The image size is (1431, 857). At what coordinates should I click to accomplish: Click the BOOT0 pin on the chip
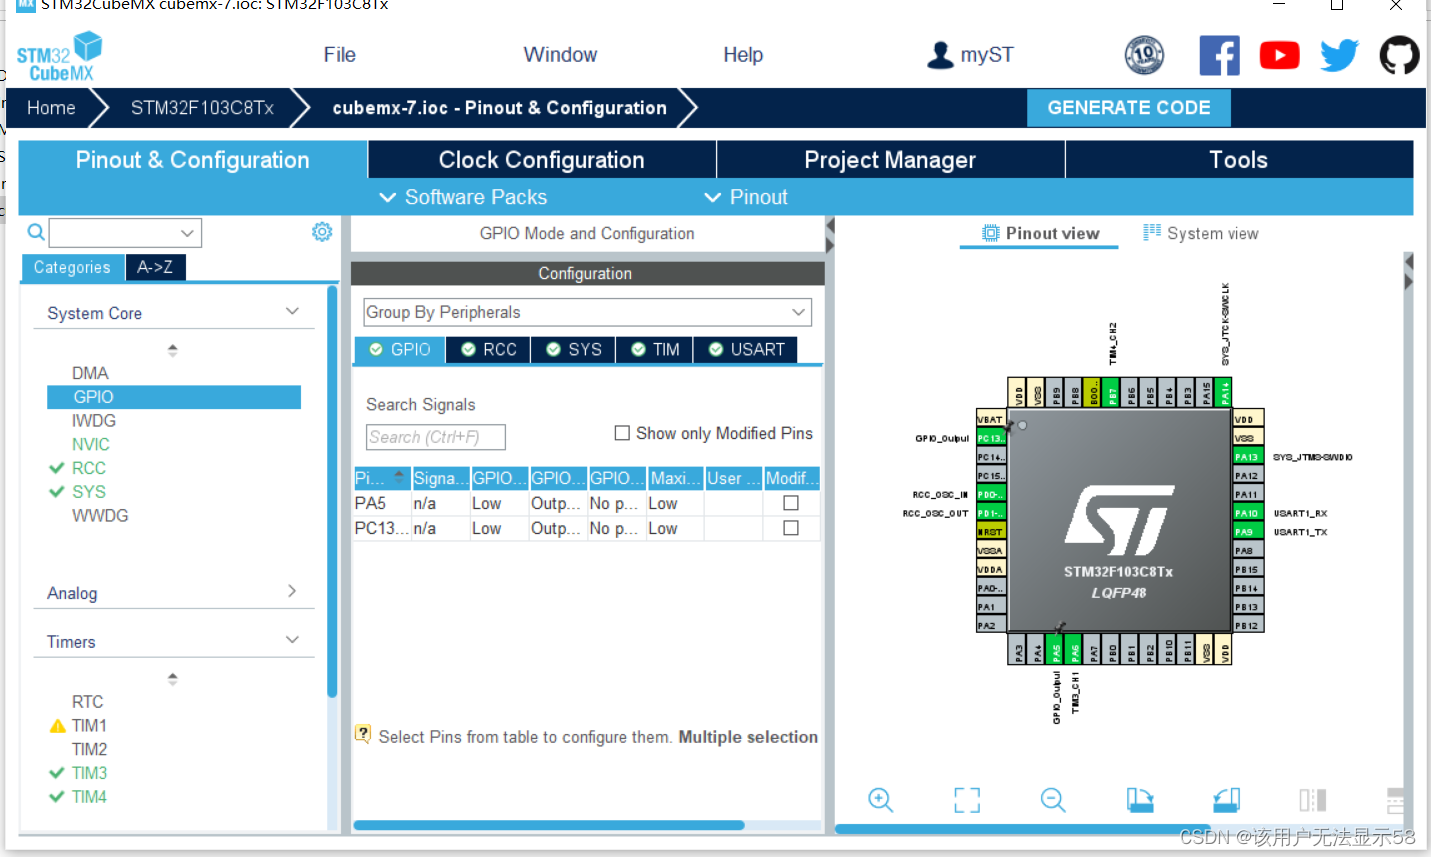pyautogui.click(x=1093, y=392)
